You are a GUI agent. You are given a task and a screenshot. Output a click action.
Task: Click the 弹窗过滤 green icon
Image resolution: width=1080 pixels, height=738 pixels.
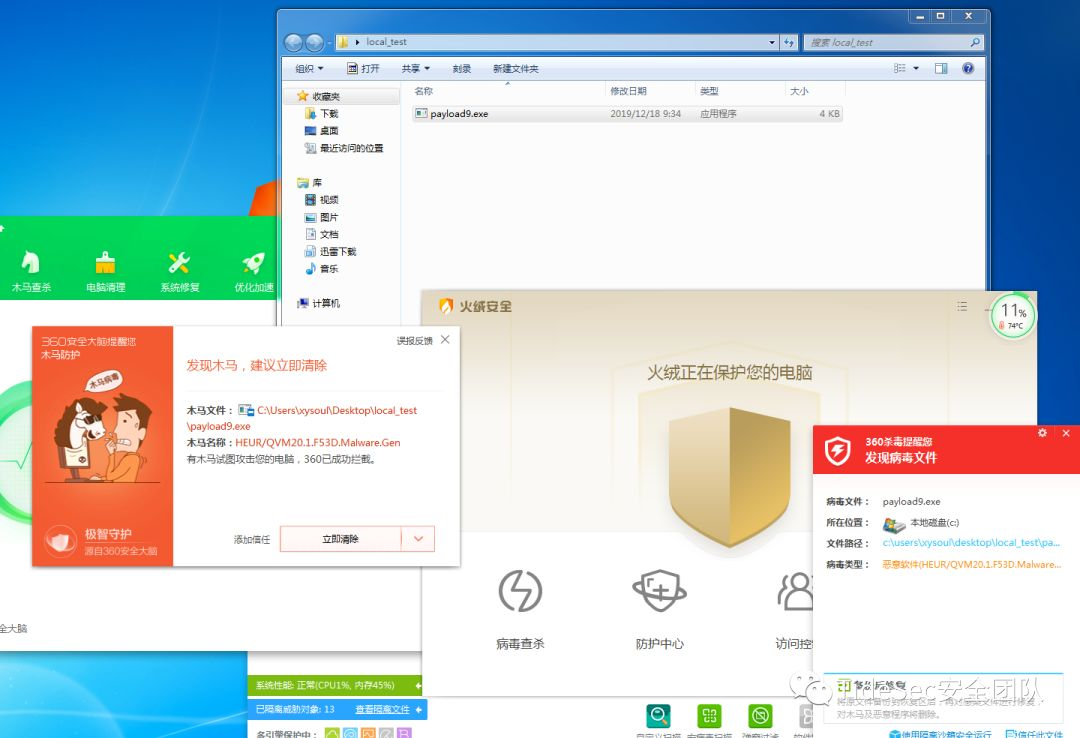tap(760, 715)
